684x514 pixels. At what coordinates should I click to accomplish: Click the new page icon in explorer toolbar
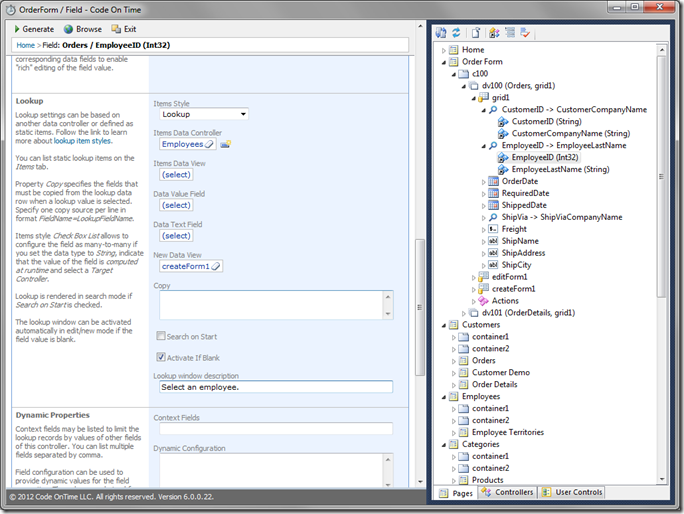pos(476,33)
